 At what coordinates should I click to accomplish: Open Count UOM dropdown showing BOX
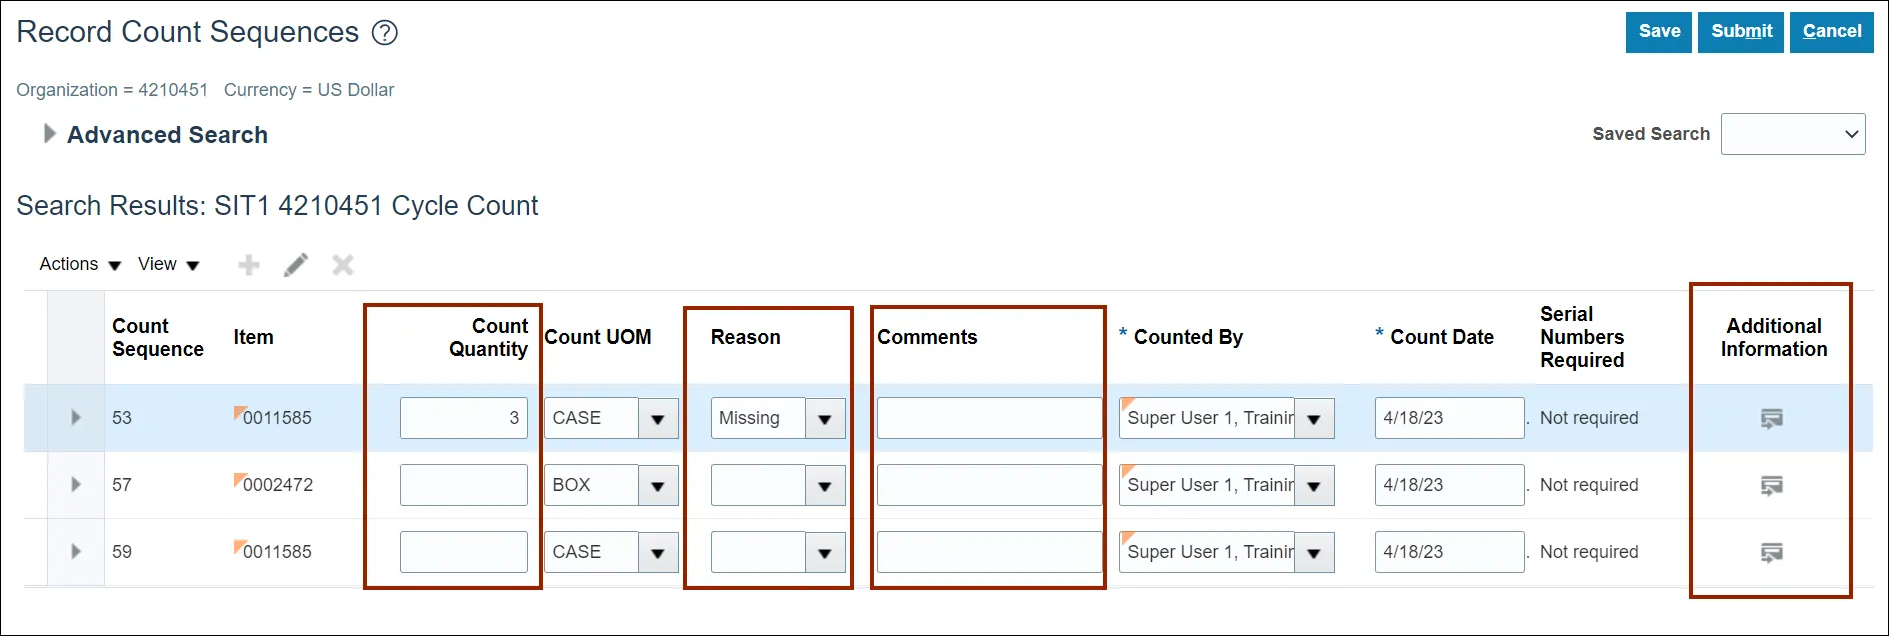pos(658,486)
